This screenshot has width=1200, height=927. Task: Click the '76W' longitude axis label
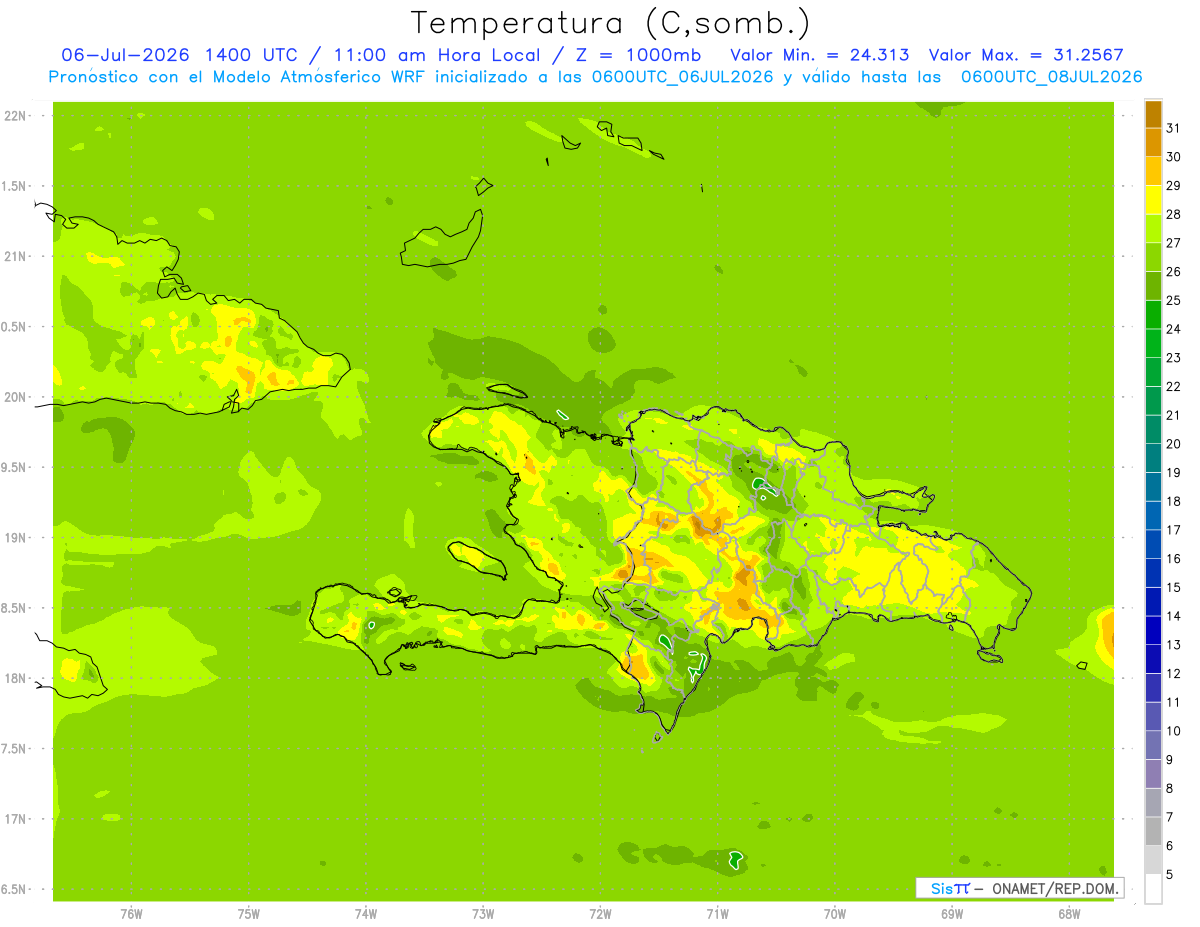pos(131,913)
